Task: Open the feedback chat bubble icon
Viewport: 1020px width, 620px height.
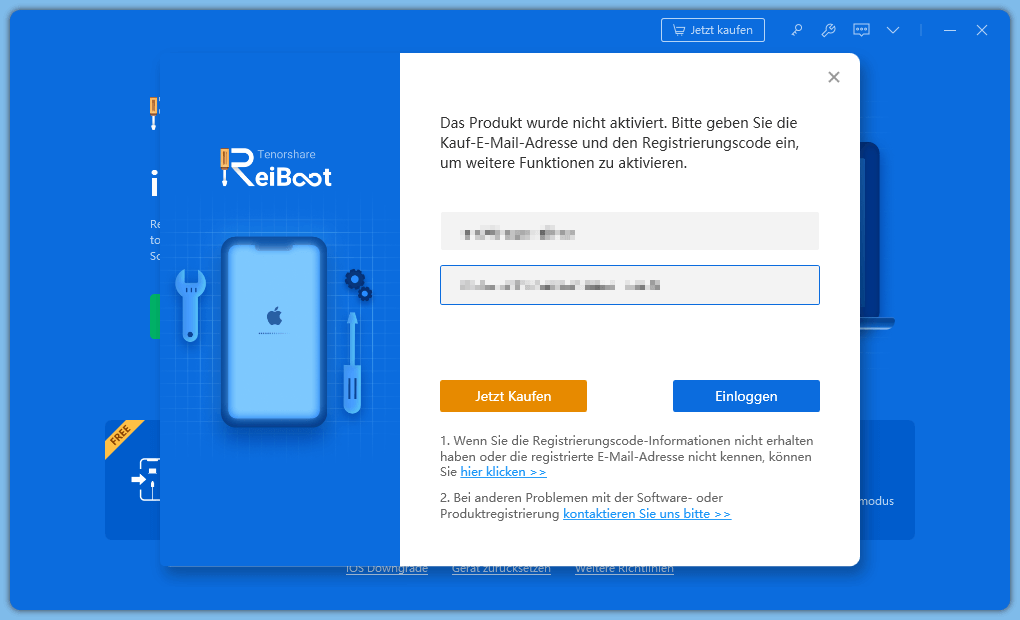Action: (861, 30)
